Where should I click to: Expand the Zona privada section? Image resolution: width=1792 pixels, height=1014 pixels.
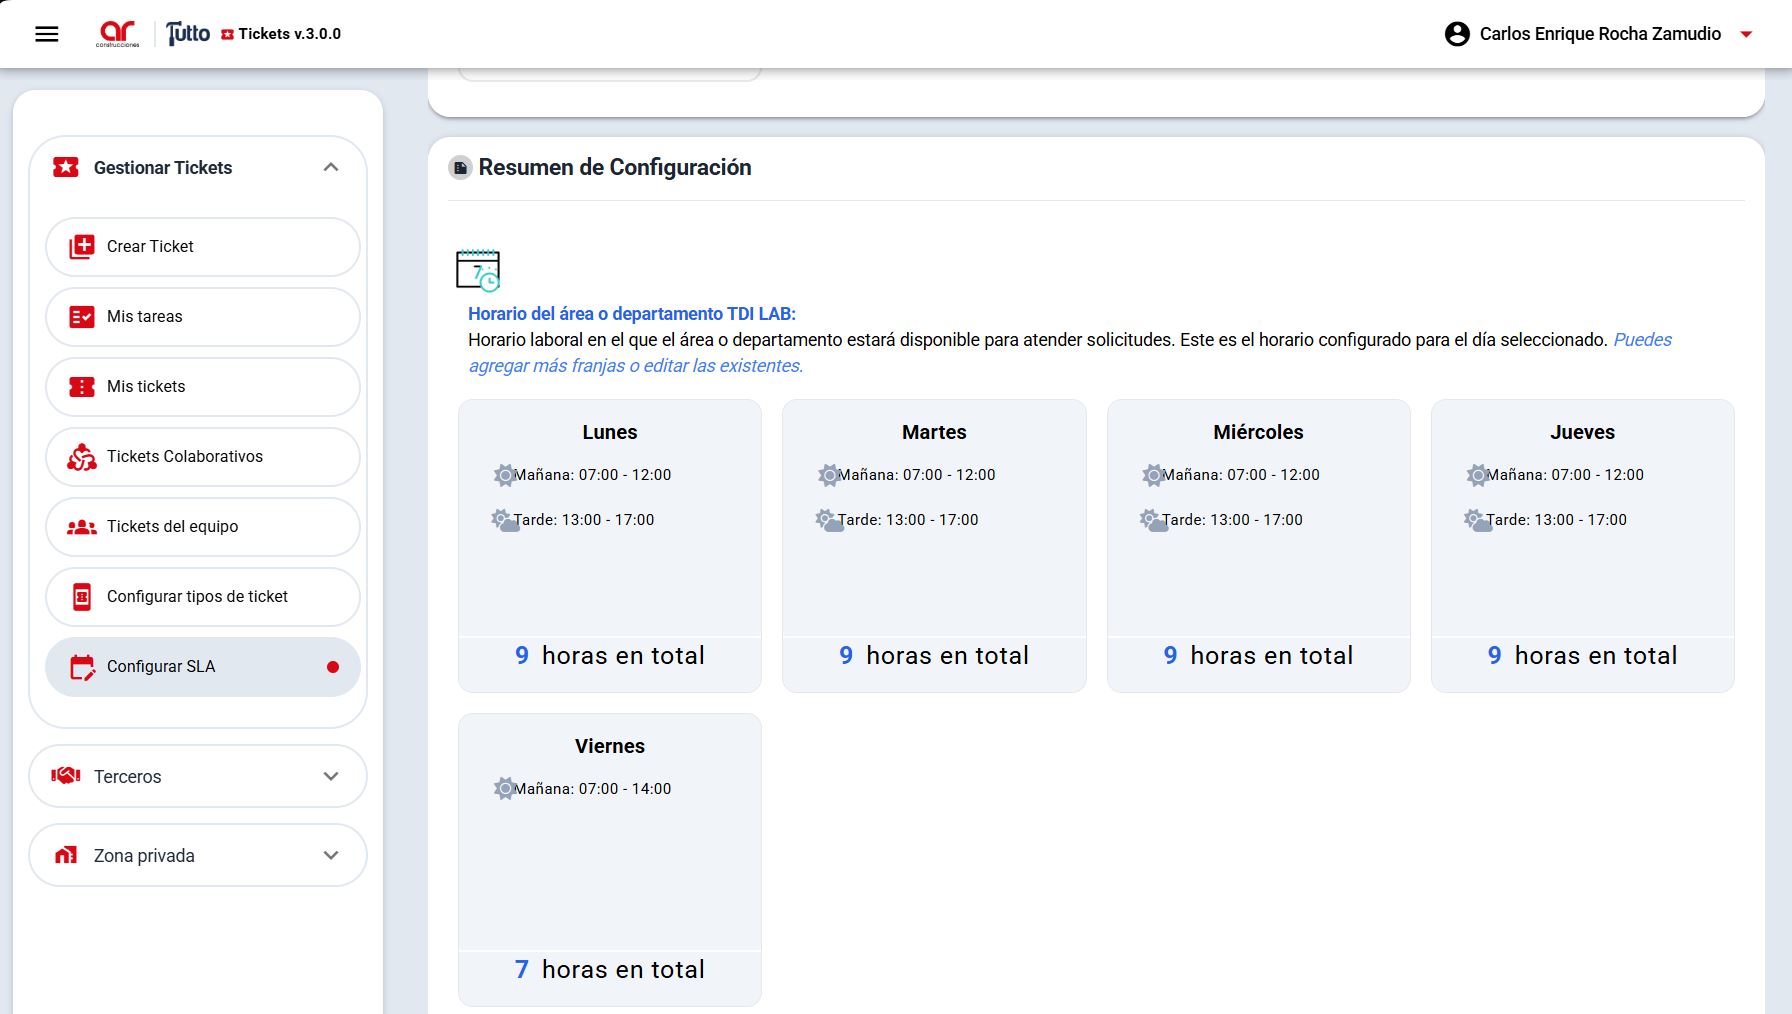click(x=331, y=856)
